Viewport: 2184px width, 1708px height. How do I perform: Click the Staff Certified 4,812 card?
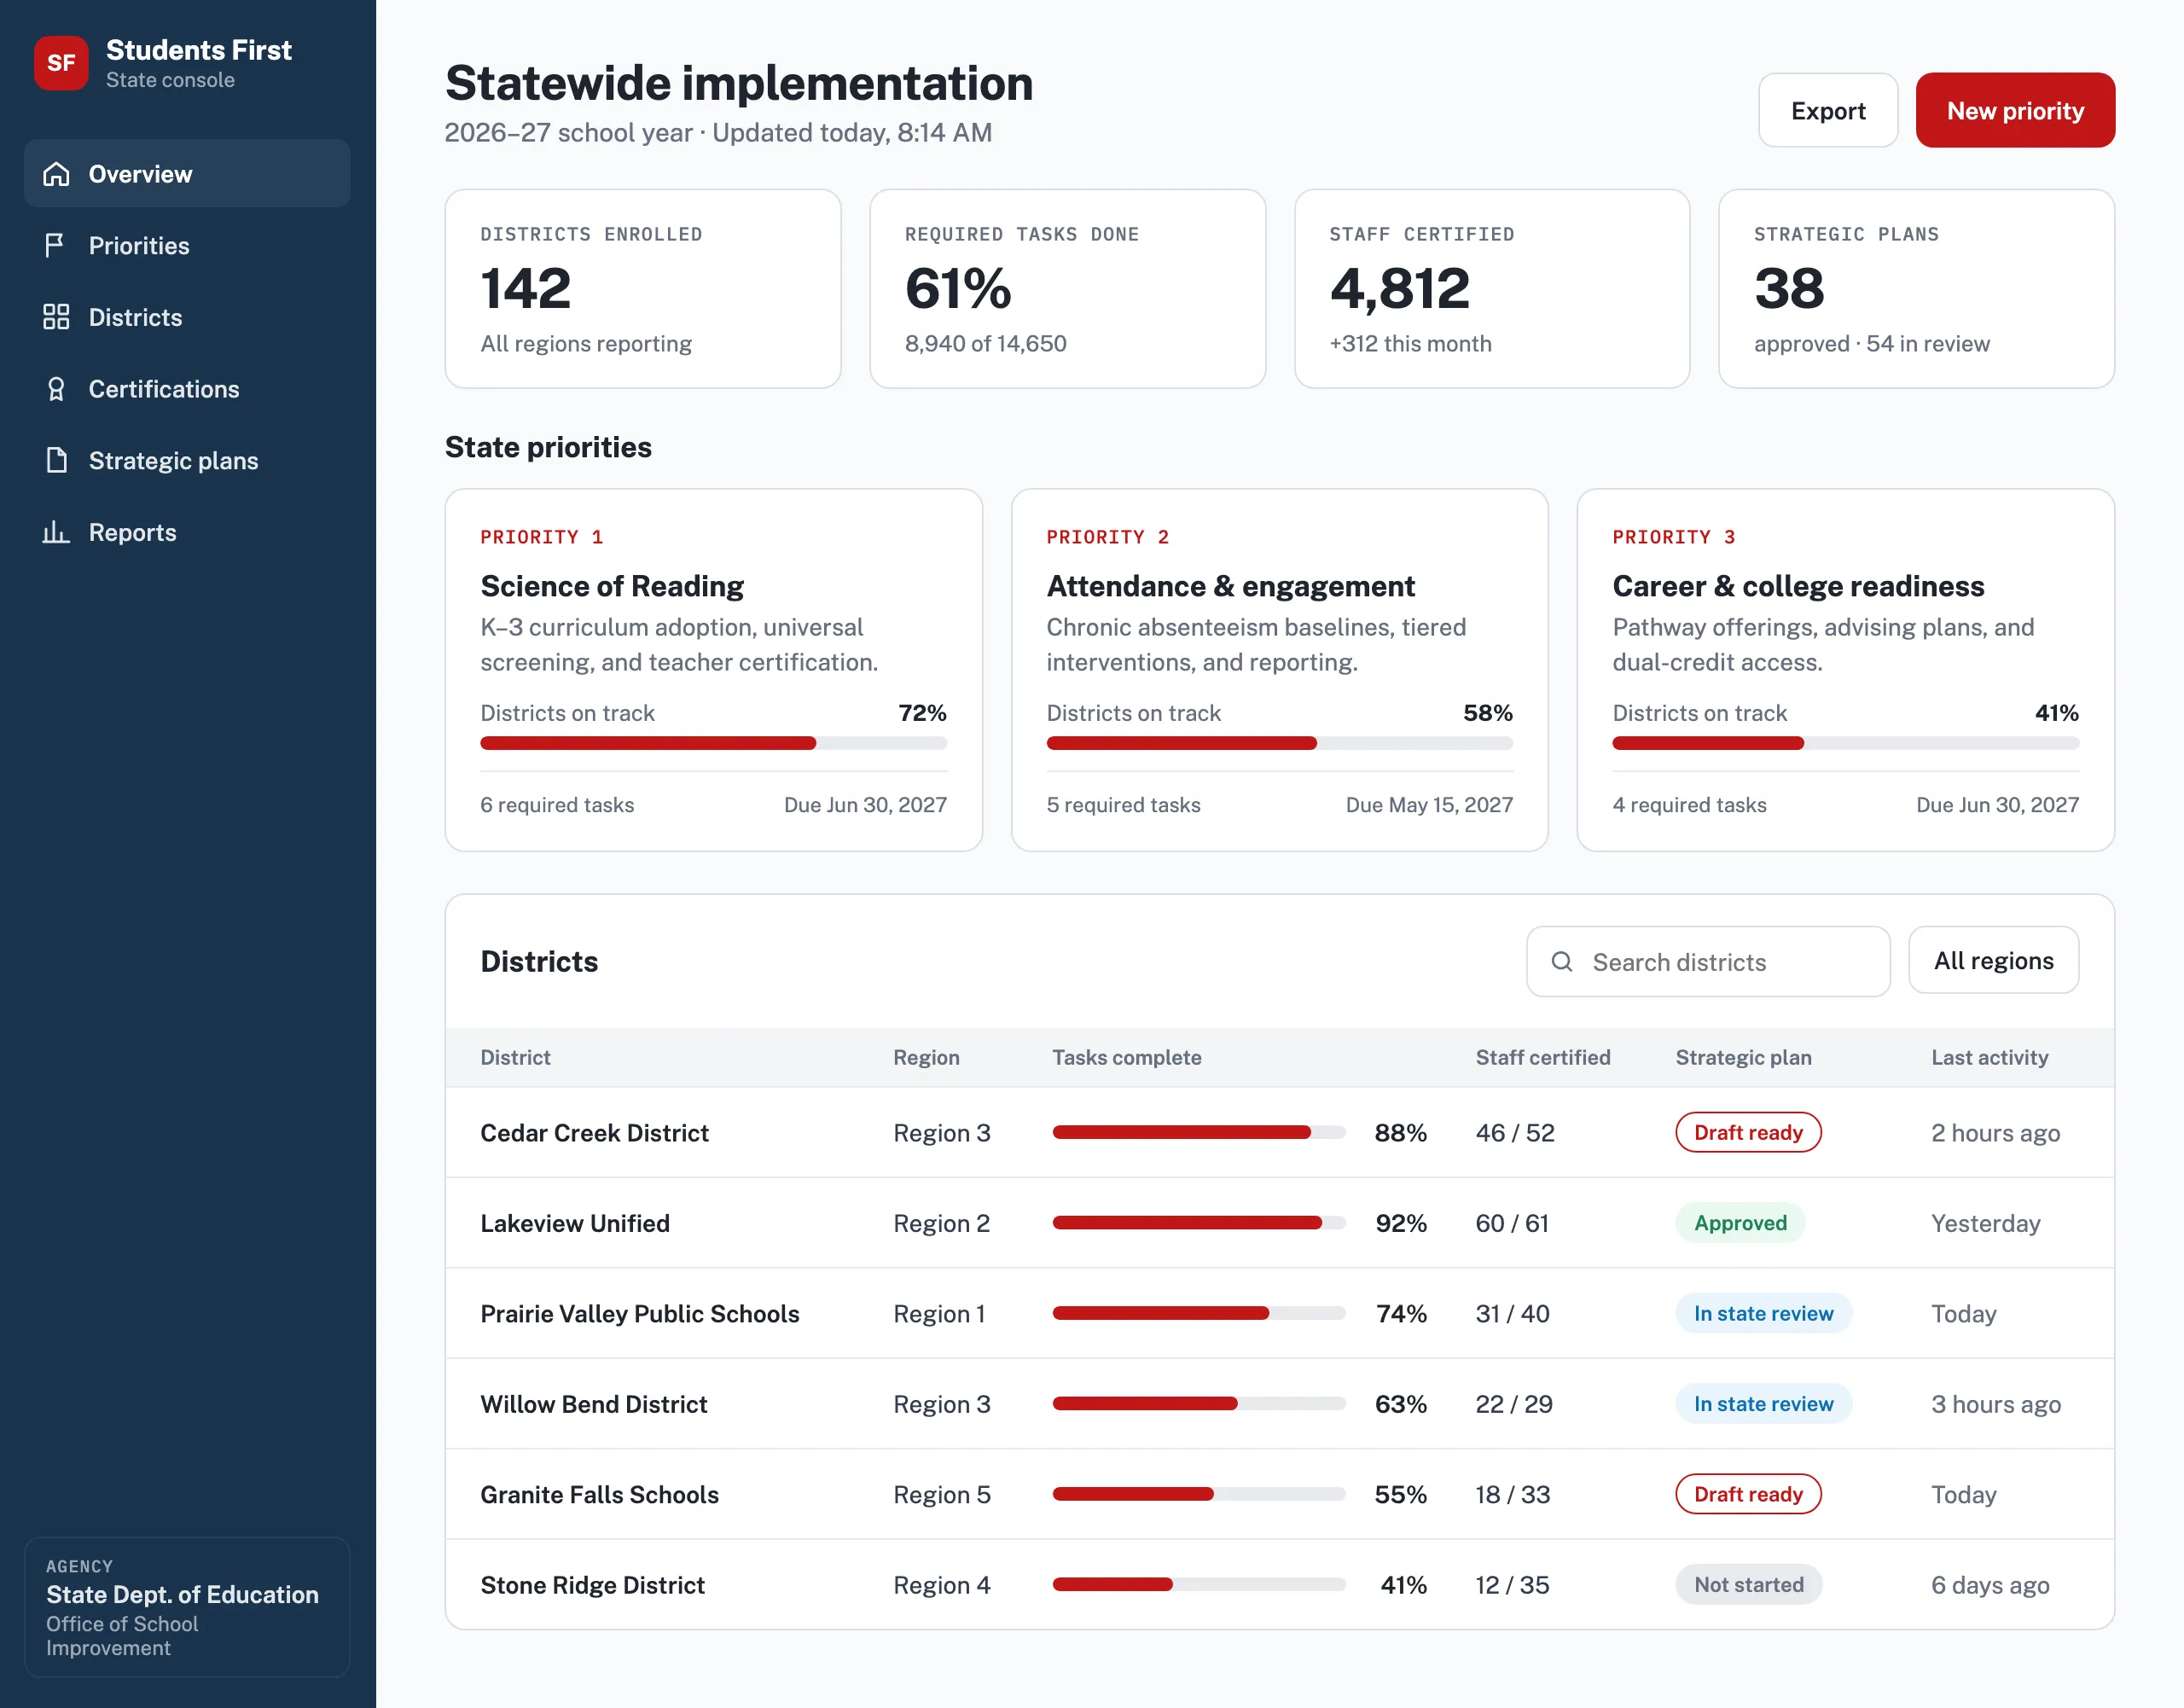(x=1492, y=289)
